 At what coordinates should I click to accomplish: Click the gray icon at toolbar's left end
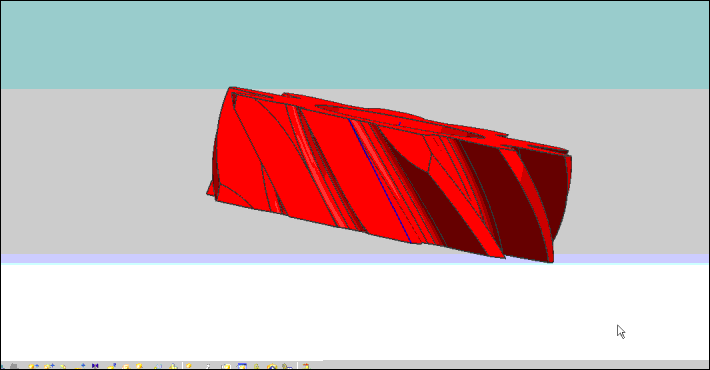[x=14, y=366]
